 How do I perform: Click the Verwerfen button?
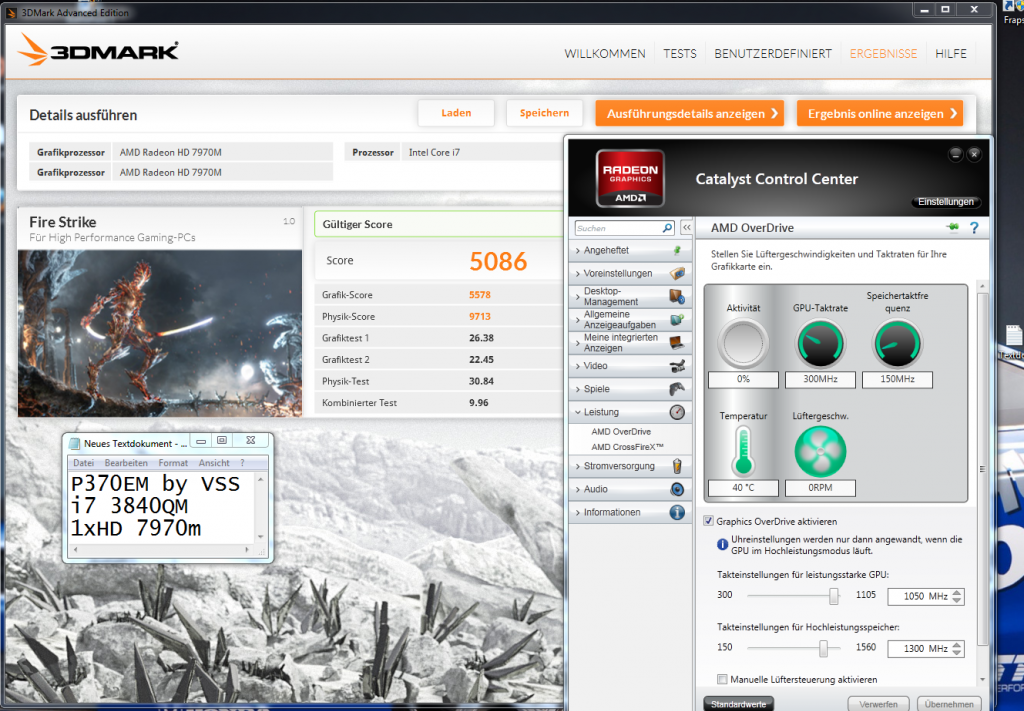pos(878,704)
